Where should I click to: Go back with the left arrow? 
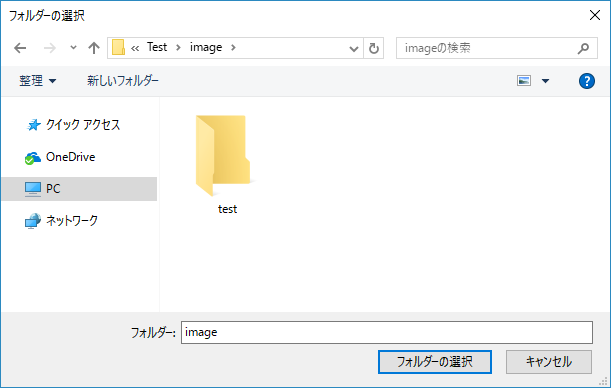point(20,48)
